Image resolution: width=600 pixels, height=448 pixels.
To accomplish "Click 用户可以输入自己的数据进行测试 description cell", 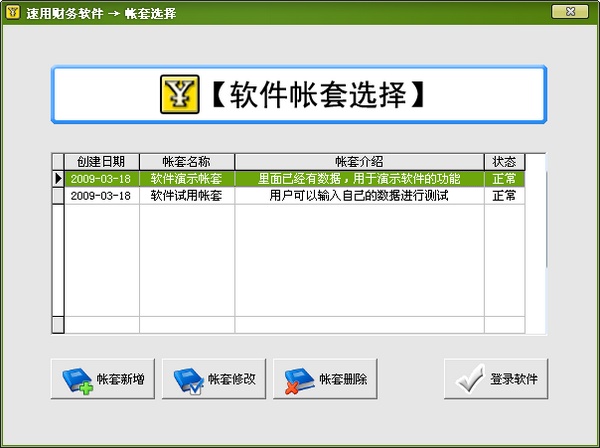I will pos(359,195).
